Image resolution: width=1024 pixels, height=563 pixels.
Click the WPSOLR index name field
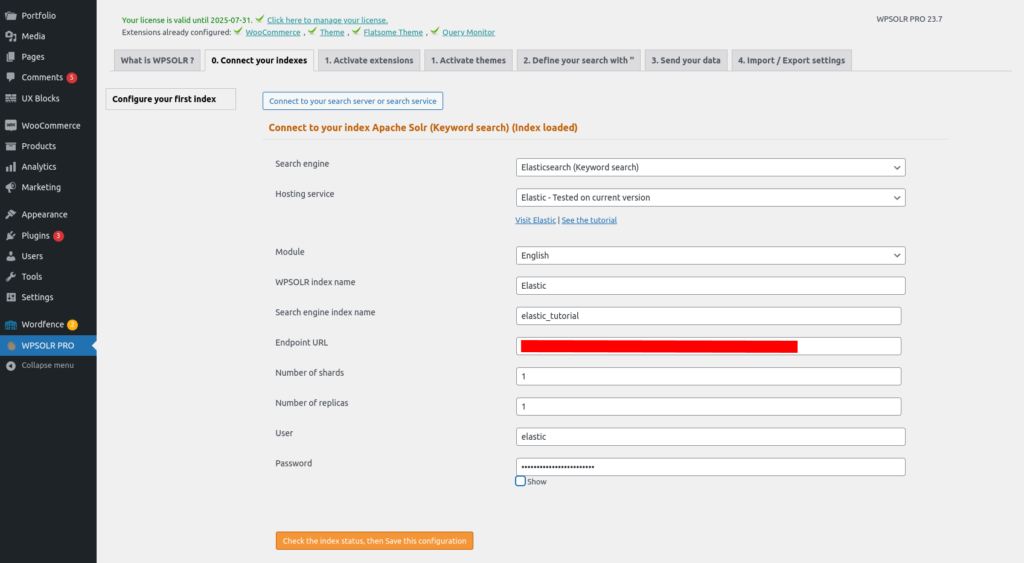pyautogui.click(x=711, y=285)
